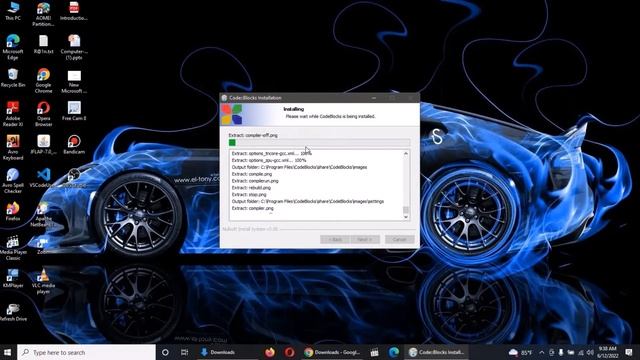The width and height of the screenshot is (640, 360).
Task: Launch VSCodeUser desktop shortcut
Action: coord(43,178)
